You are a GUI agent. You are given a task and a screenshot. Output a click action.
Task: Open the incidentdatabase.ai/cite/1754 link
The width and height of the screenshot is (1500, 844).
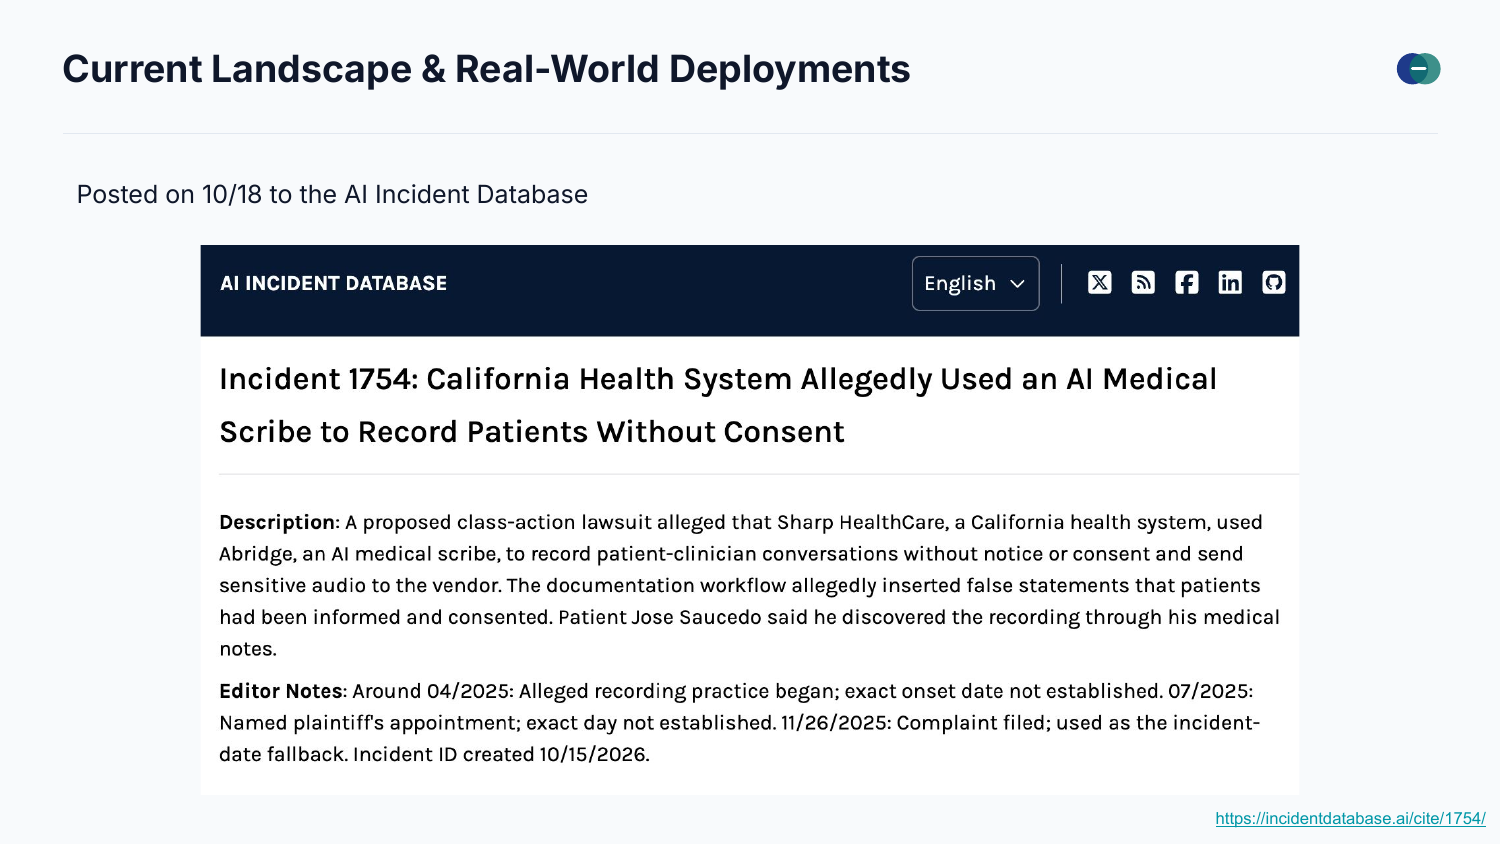[1350, 818]
